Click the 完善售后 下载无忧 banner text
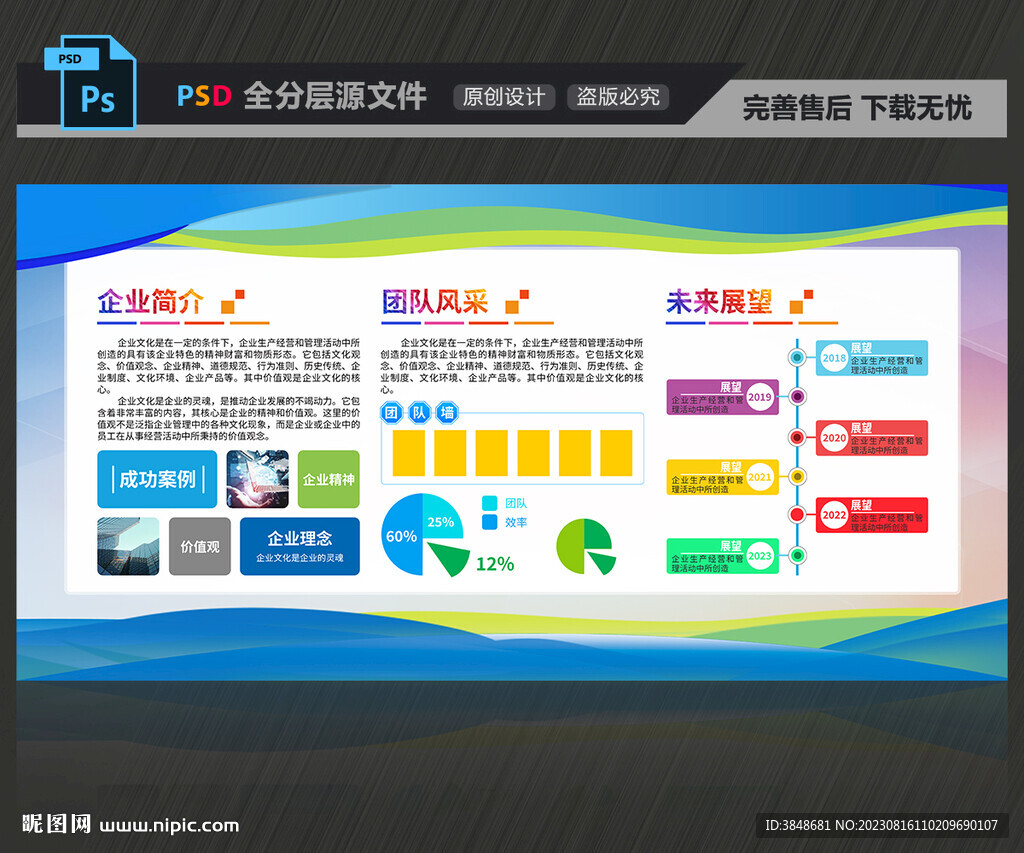The height and width of the screenshot is (853, 1024). (x=857, y=108)
